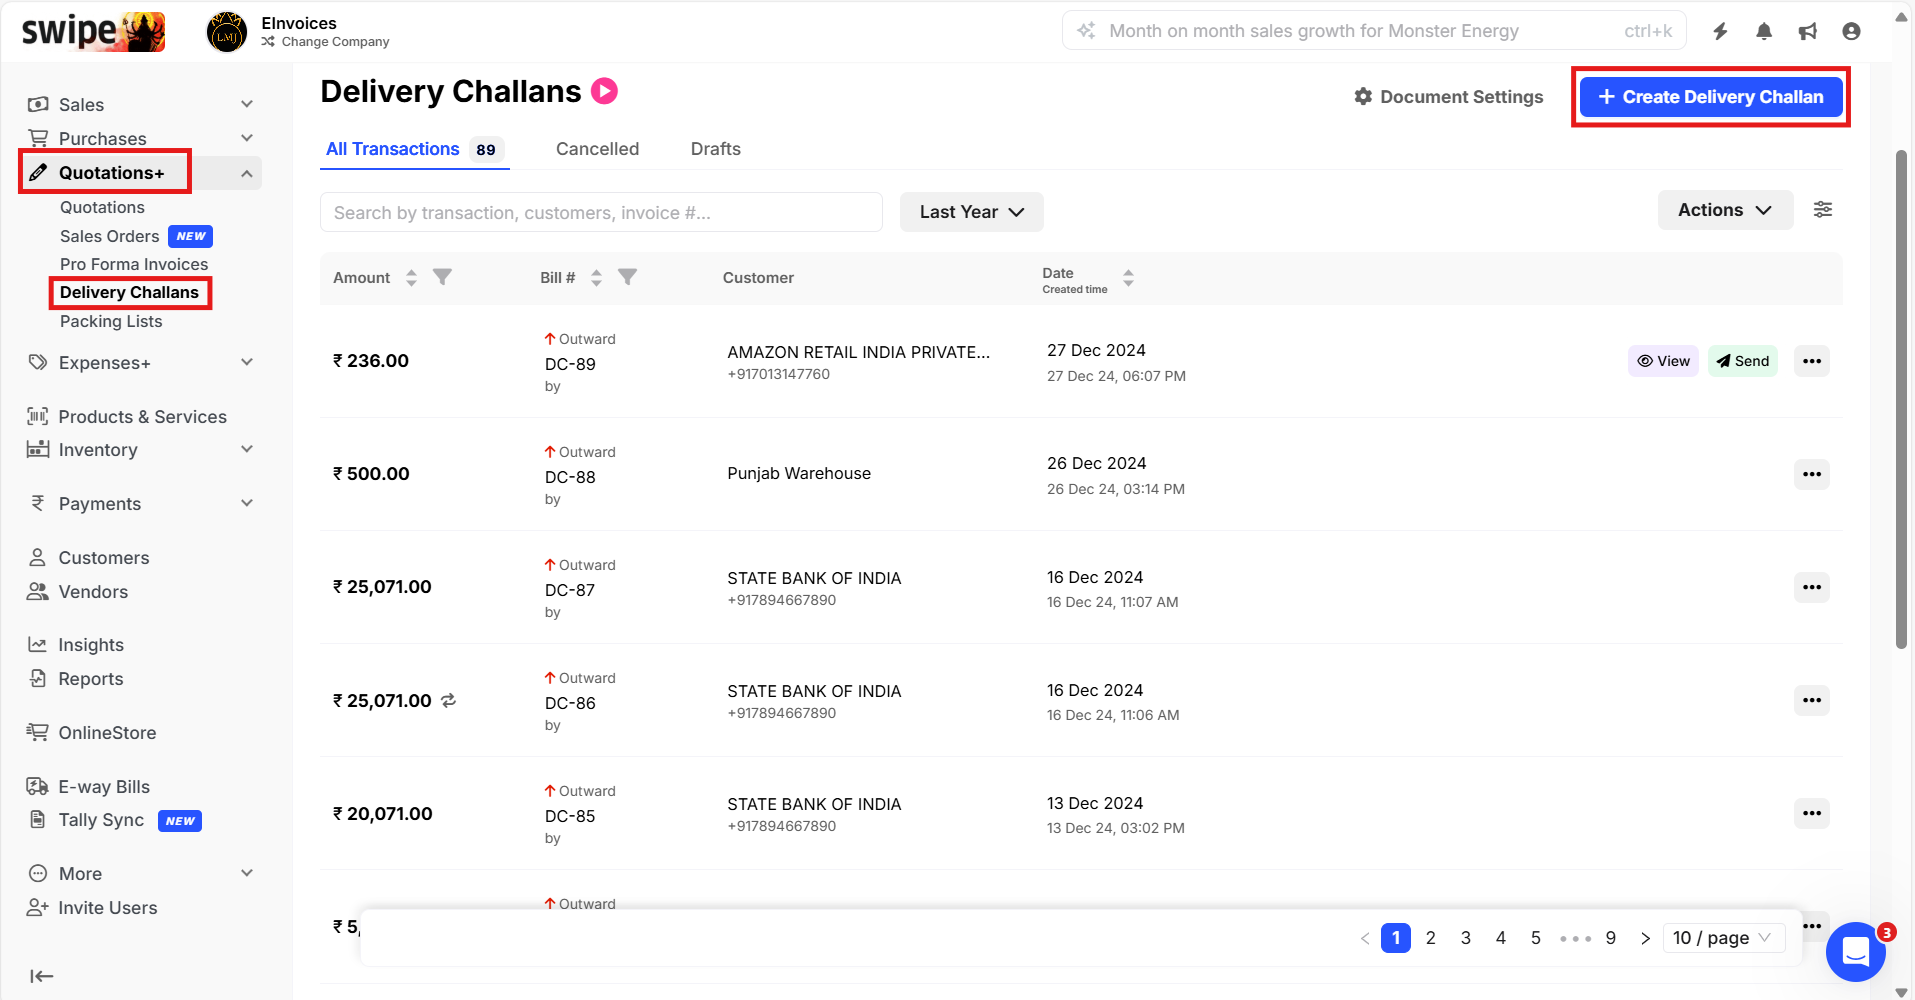
Task: Switch to the Drafts tab
Action: 715,149
